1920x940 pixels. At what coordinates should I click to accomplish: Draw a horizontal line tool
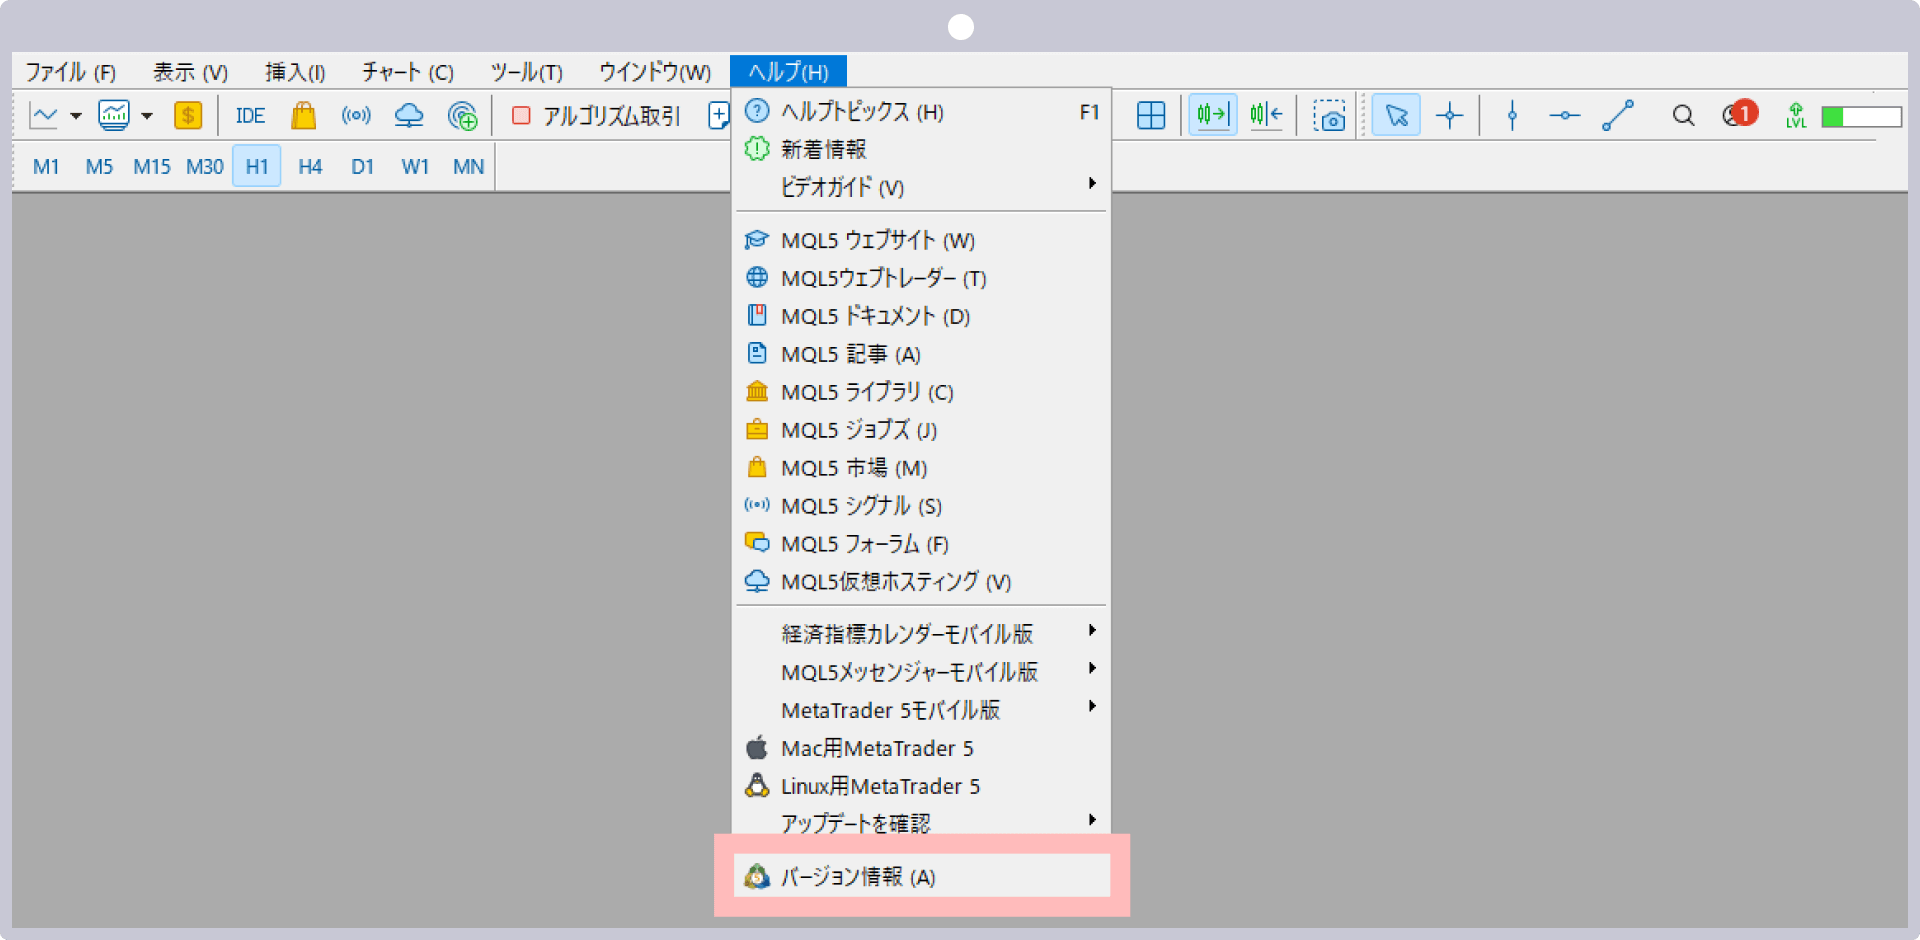pos(1564,116)
